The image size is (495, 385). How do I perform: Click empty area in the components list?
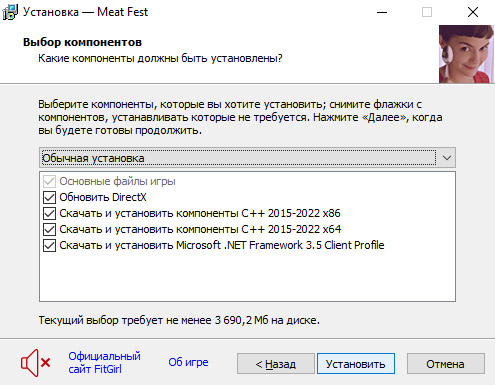[247, 277]
